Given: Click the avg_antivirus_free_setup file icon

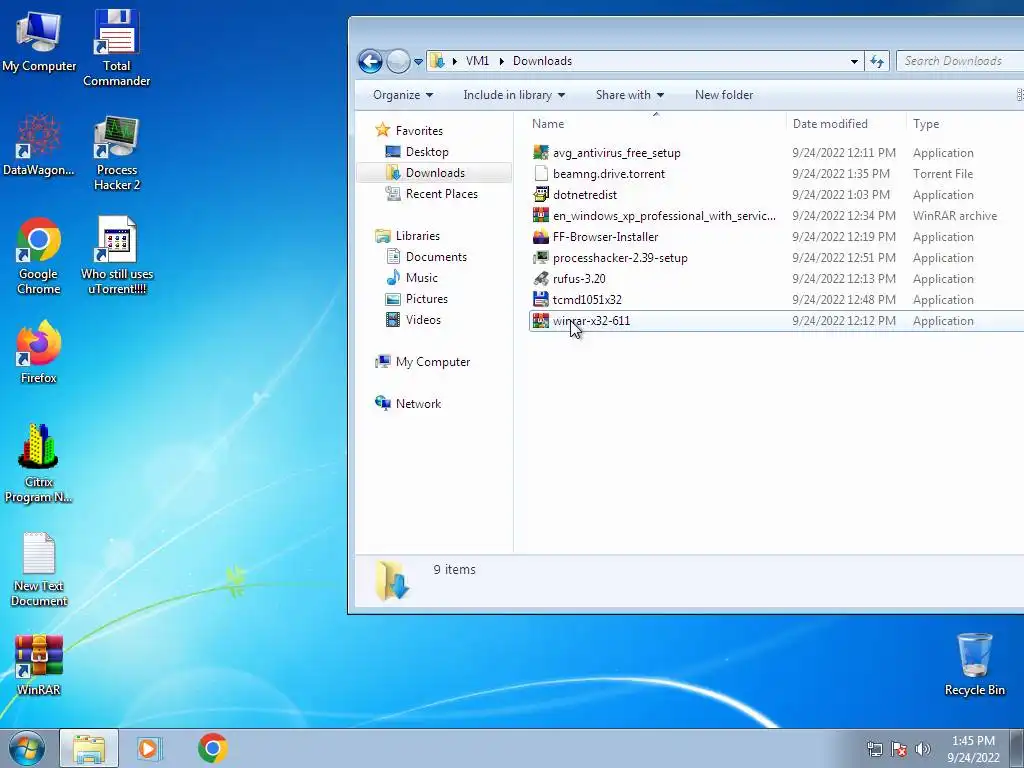Looking at the screenshot, I should [x=541, y=153].
